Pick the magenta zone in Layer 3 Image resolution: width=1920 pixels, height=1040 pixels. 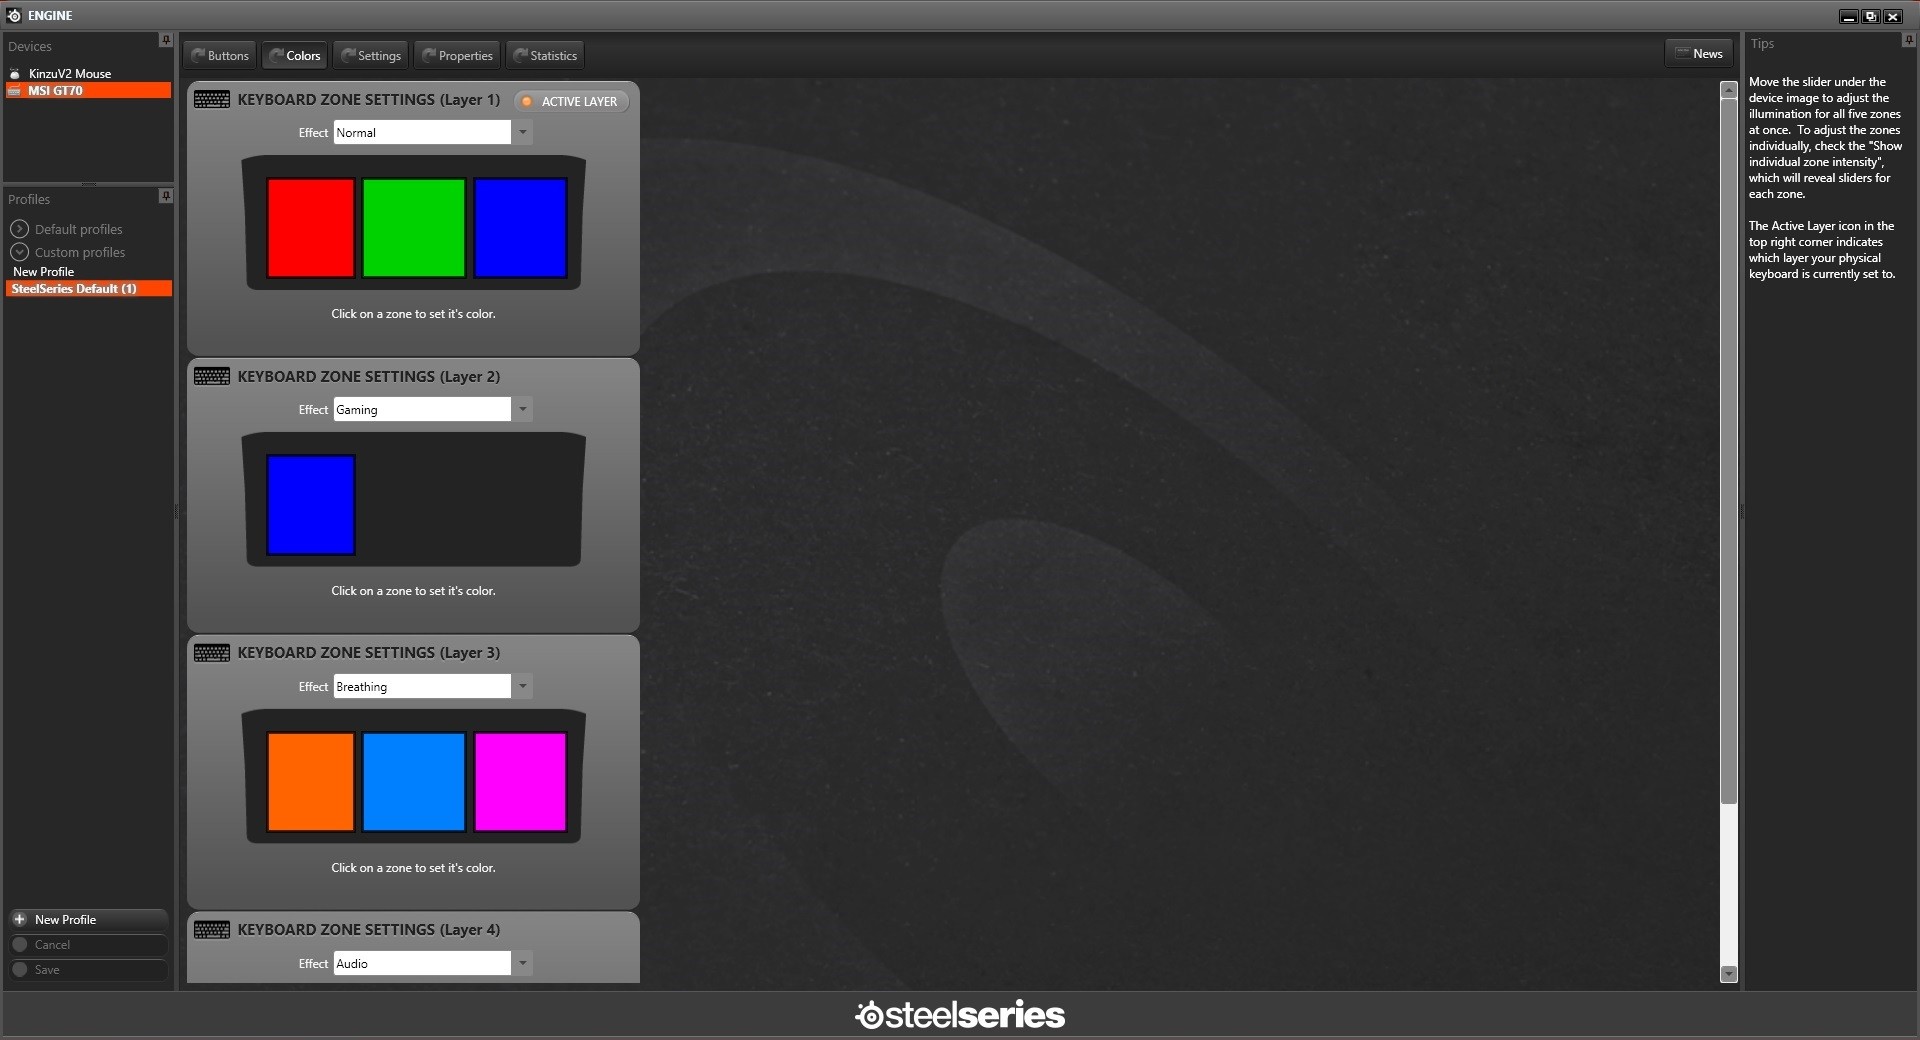[520, 782]
